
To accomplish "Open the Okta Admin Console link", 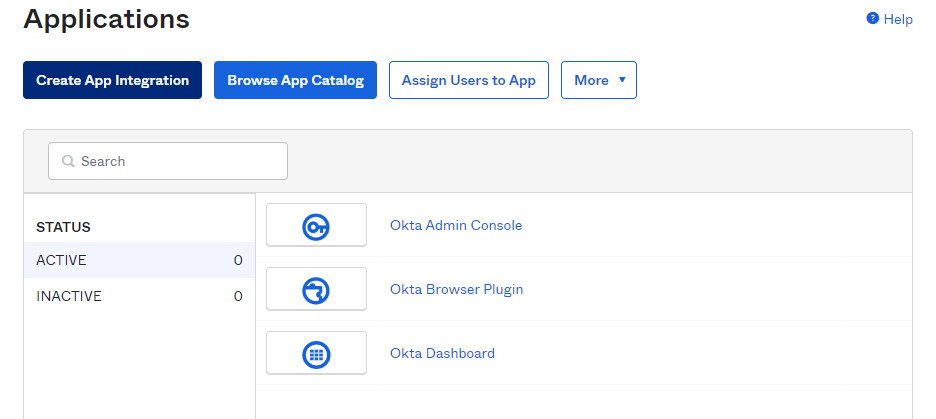I will (x=456, y=225).
